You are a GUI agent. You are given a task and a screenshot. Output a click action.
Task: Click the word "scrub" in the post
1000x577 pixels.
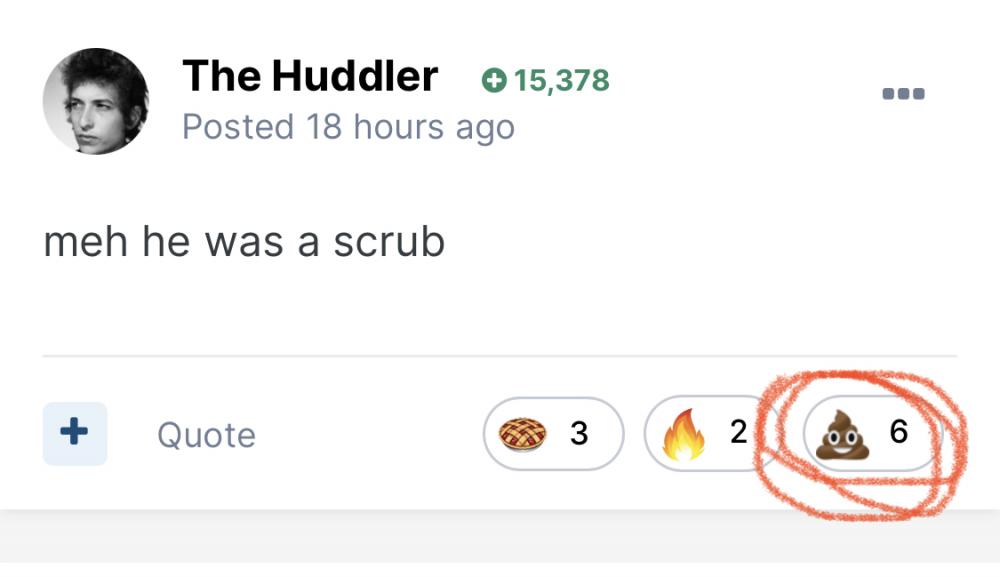388,243
